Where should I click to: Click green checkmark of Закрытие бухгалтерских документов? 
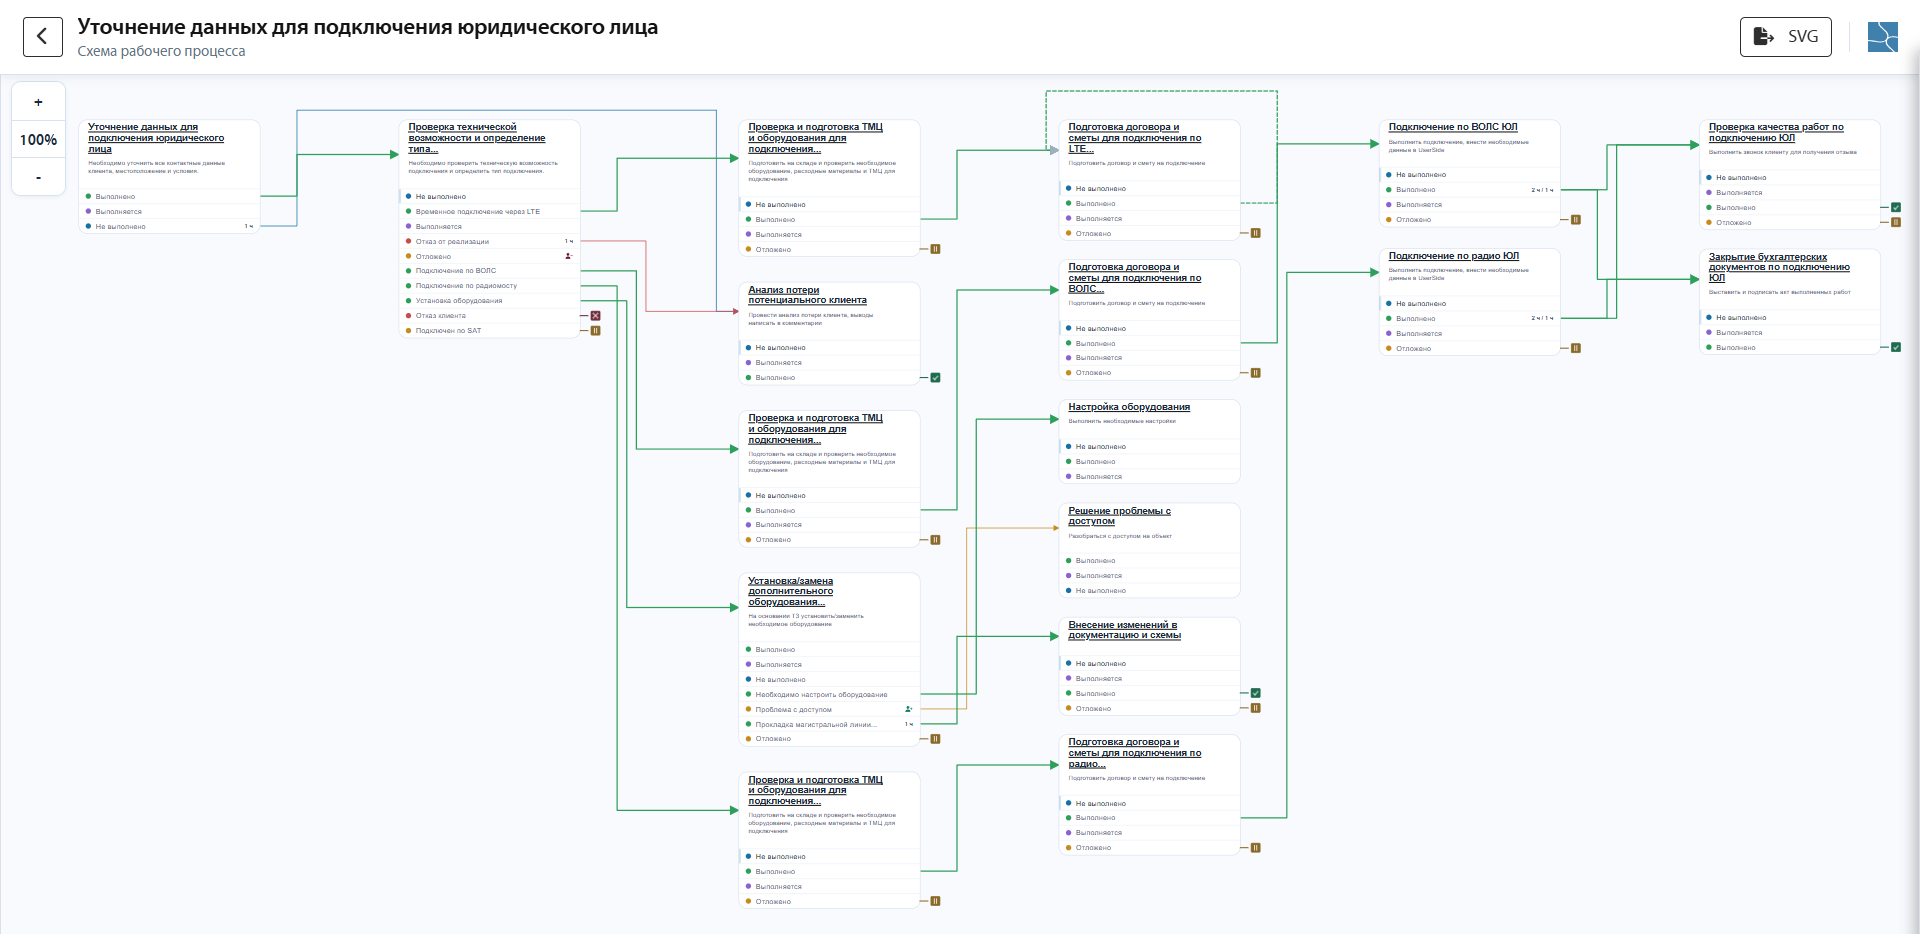(x=1896, y=348)
